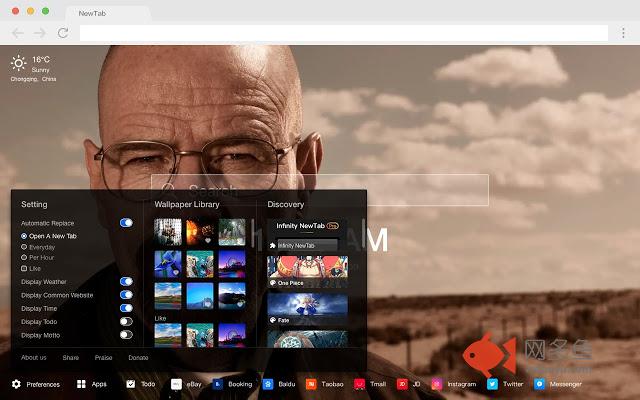Click the Infinity NewTab extension button
Image resolution: width=640 pixels, height=400 pixels.
307,245
